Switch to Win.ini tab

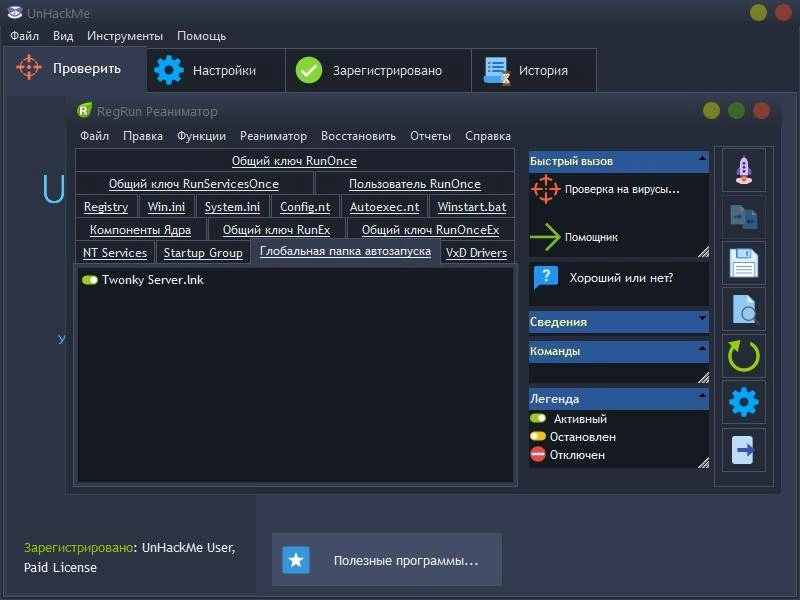coord(166,207)
